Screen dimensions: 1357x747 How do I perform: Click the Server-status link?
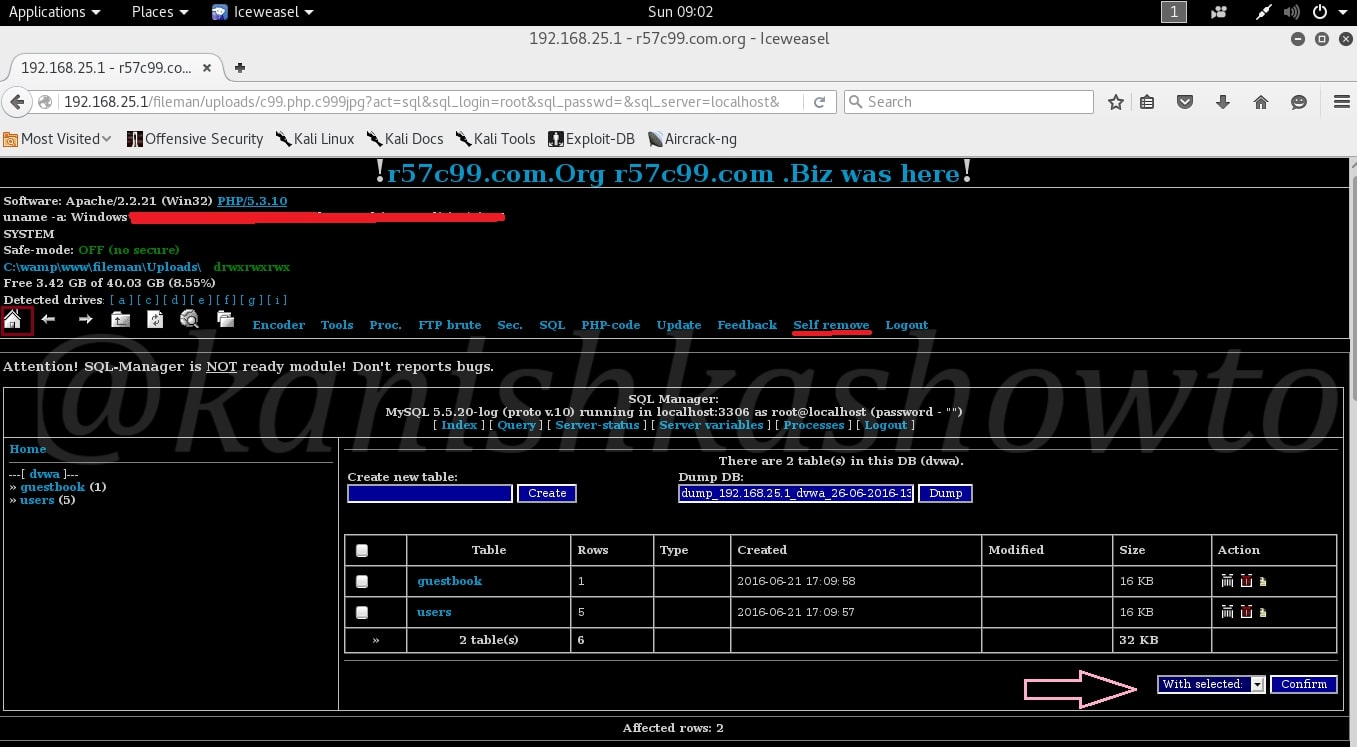click(x=597, y=425)
